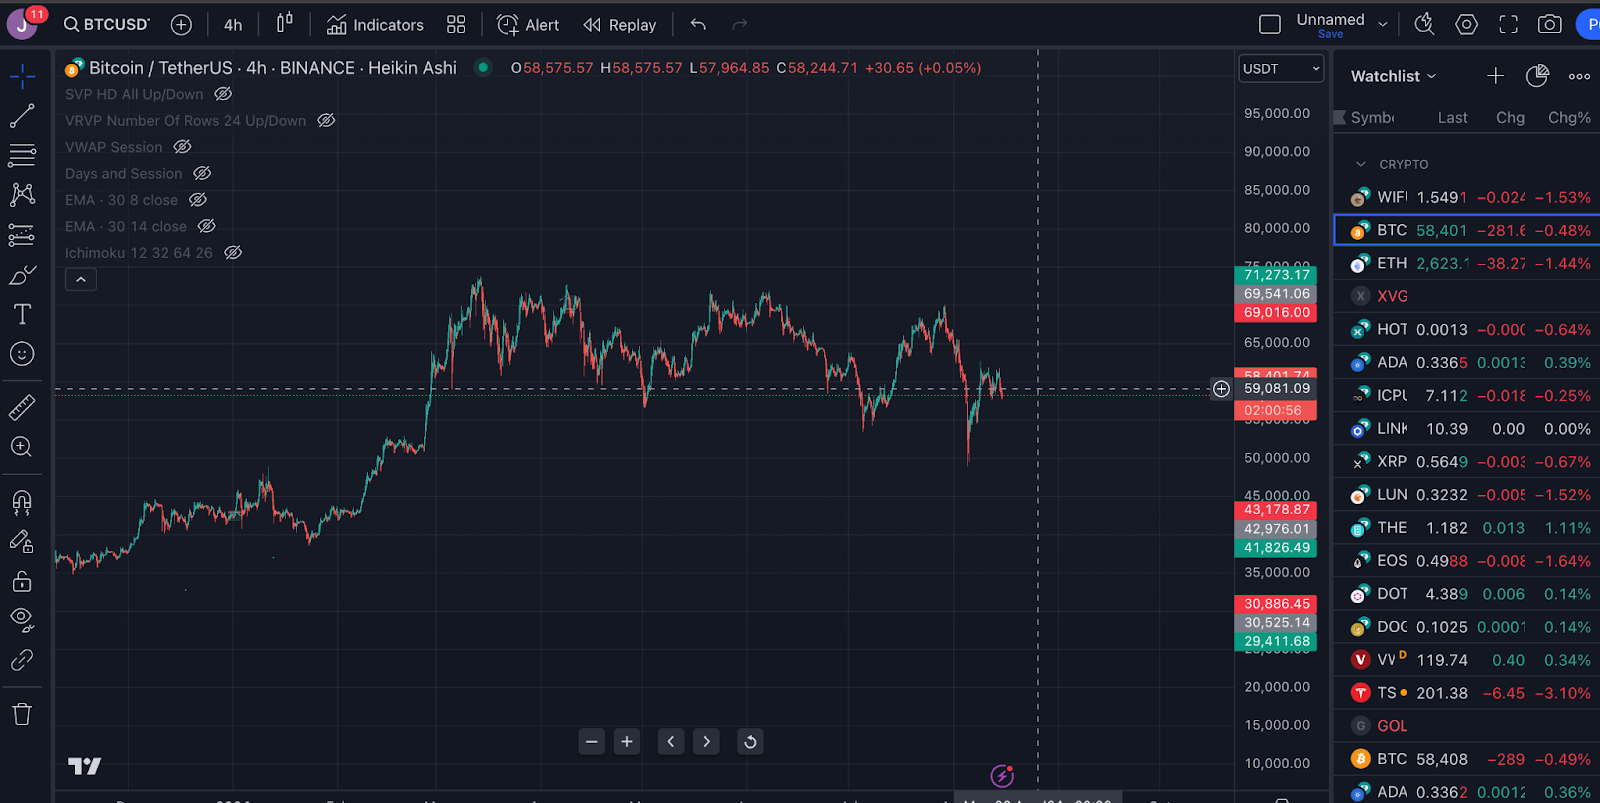Toggle magnet mode for drawings
Screen dimensions: 1600x803
point(22,501)
